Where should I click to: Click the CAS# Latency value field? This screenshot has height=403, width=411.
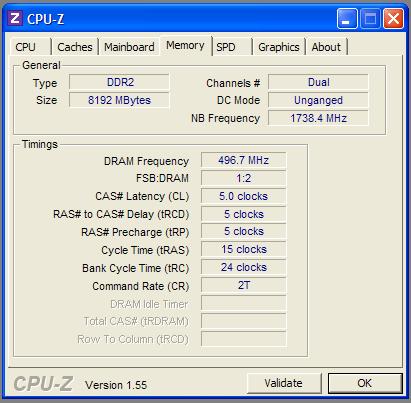tap(244, 196)
